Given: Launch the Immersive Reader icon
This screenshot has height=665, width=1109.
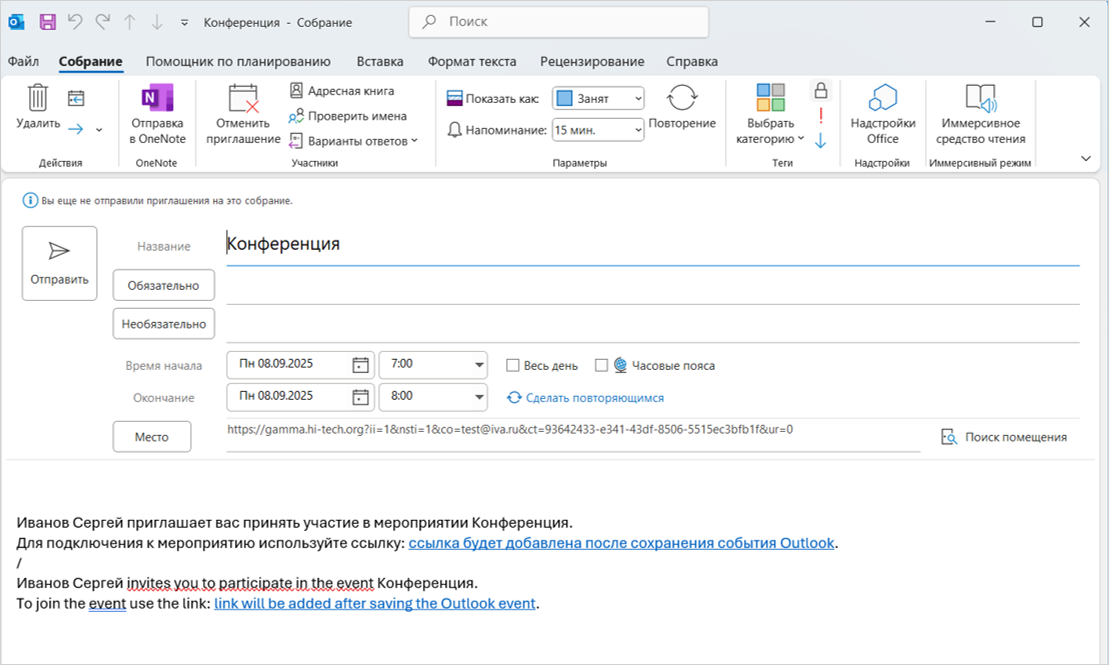Looking at the screenshot, I should (x=980, y=98).
